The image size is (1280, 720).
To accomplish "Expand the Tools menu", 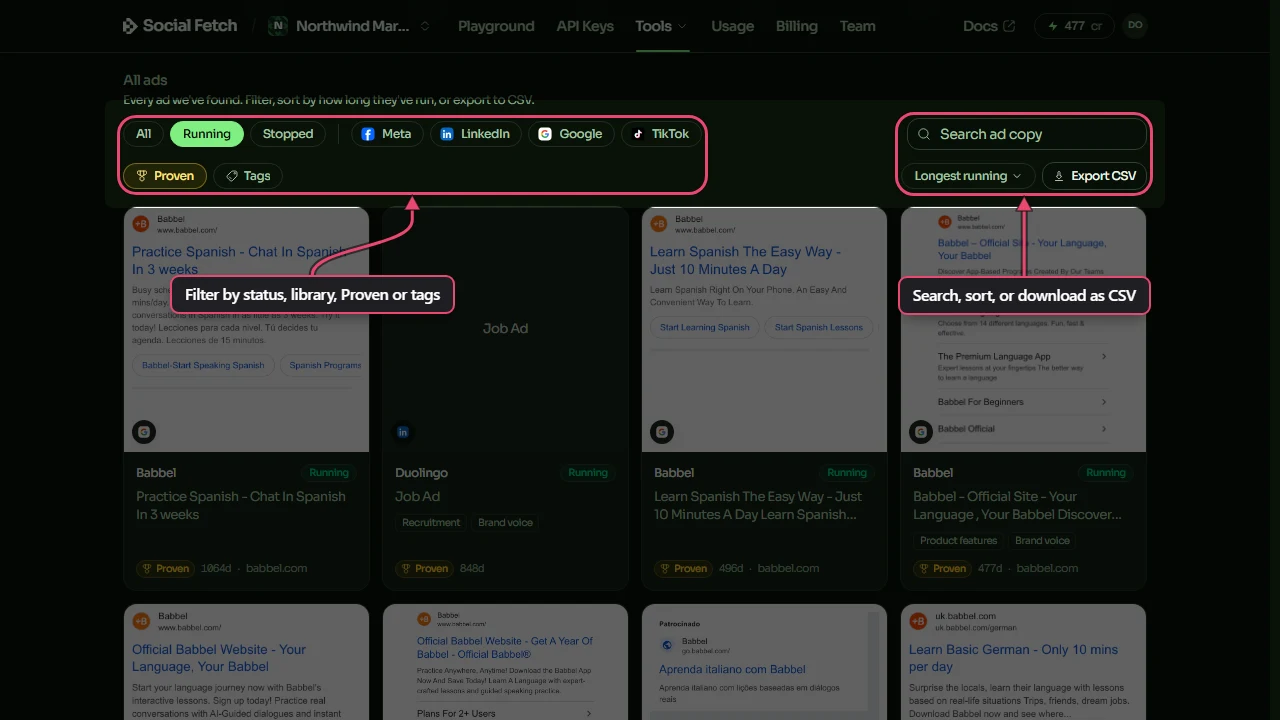I will pos(662,26).
